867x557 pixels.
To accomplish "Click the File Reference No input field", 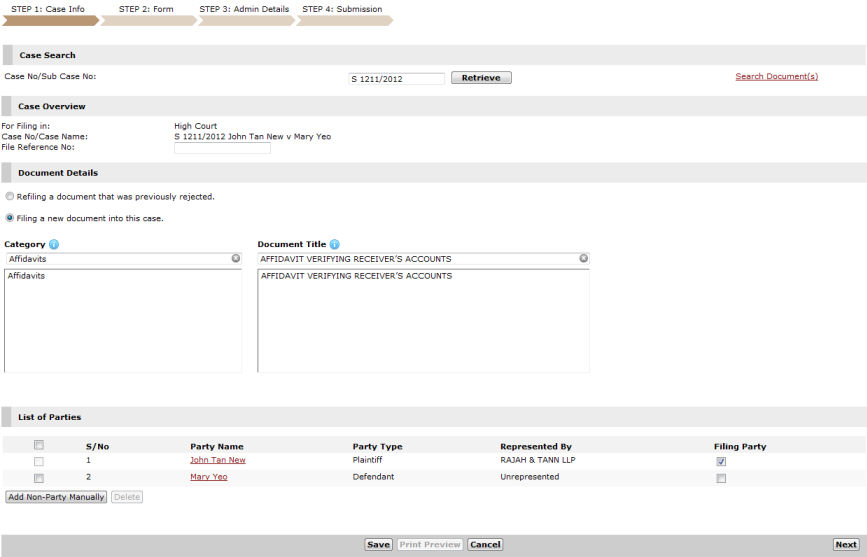I will click(222, 148).
